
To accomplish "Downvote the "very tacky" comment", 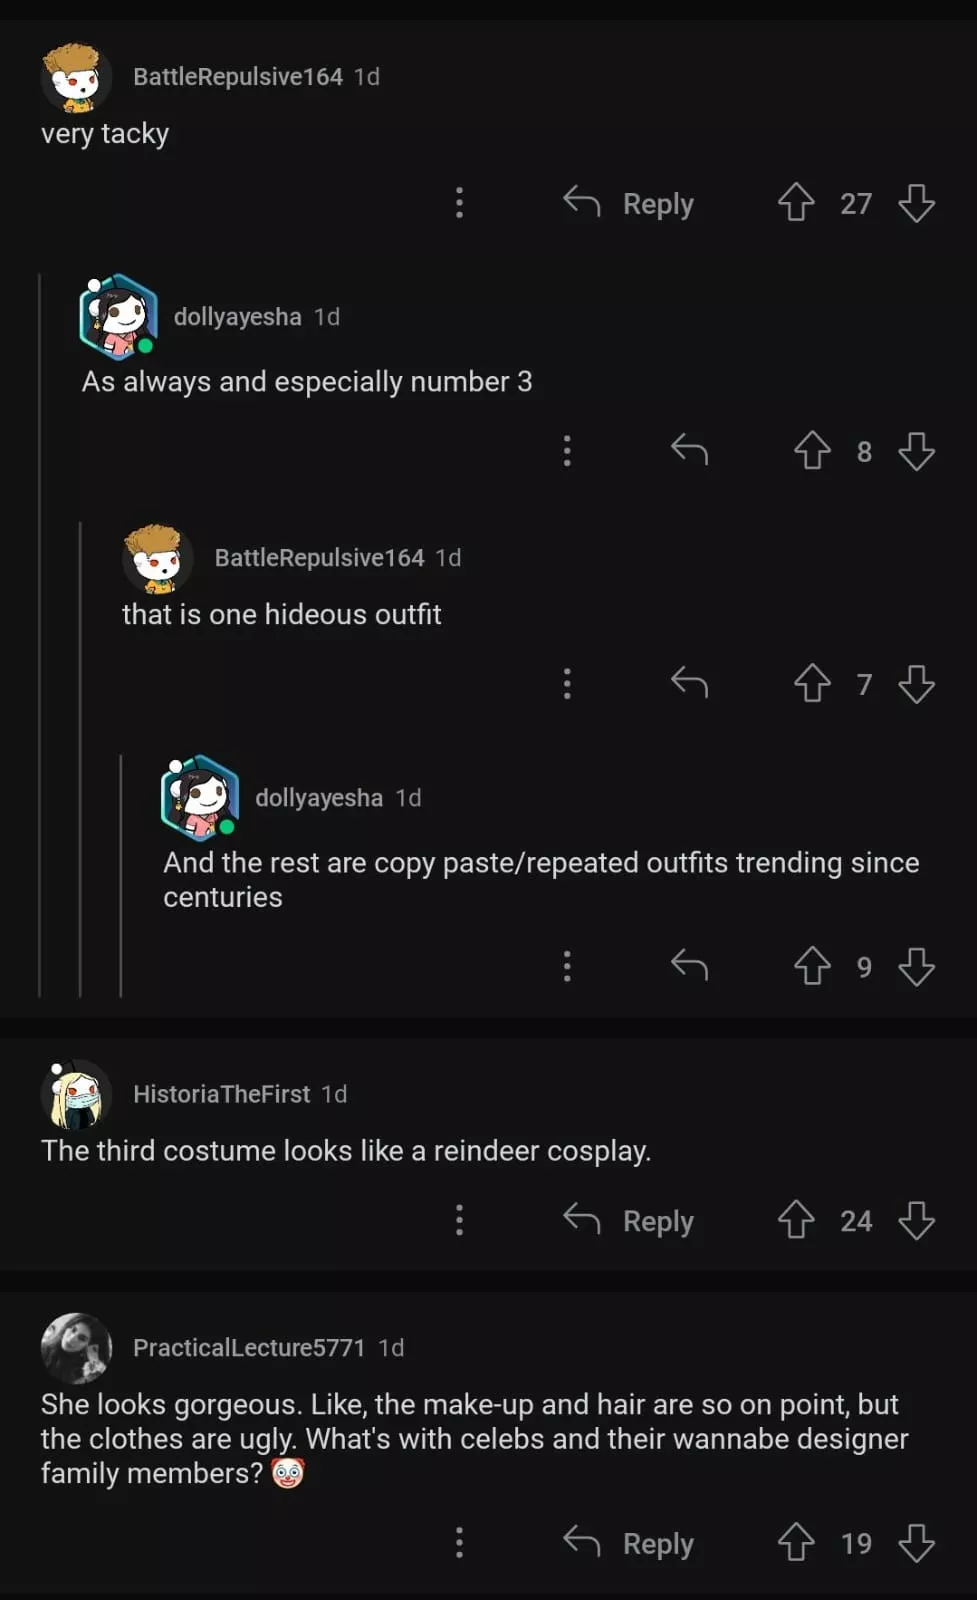I will click(x=916, y=203).
